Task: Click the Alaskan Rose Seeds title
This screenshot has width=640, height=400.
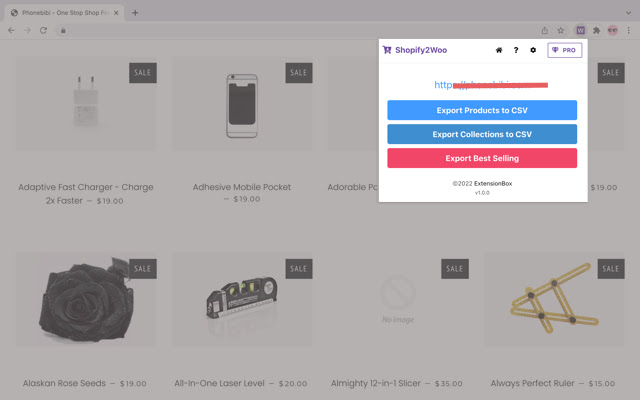Action: [x=64, y=383]
